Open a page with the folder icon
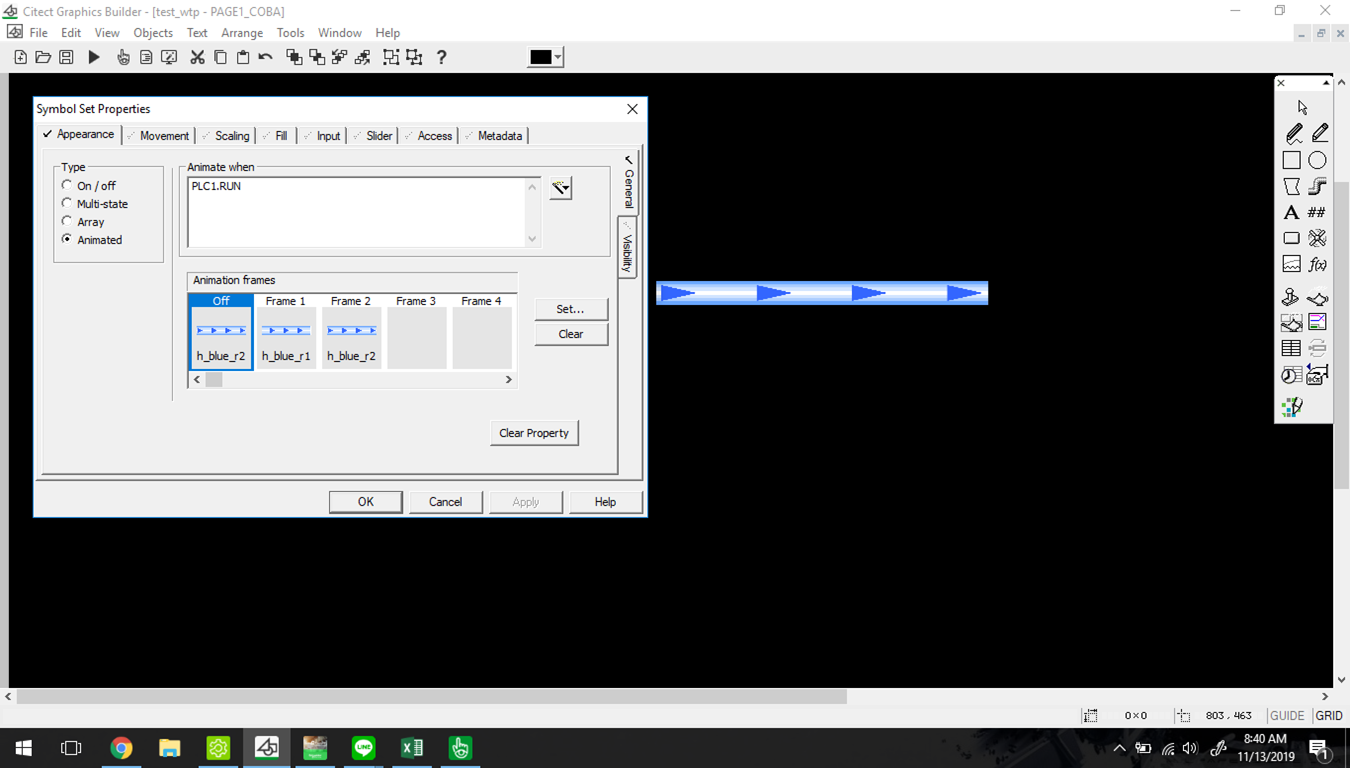 click(43, 58)
